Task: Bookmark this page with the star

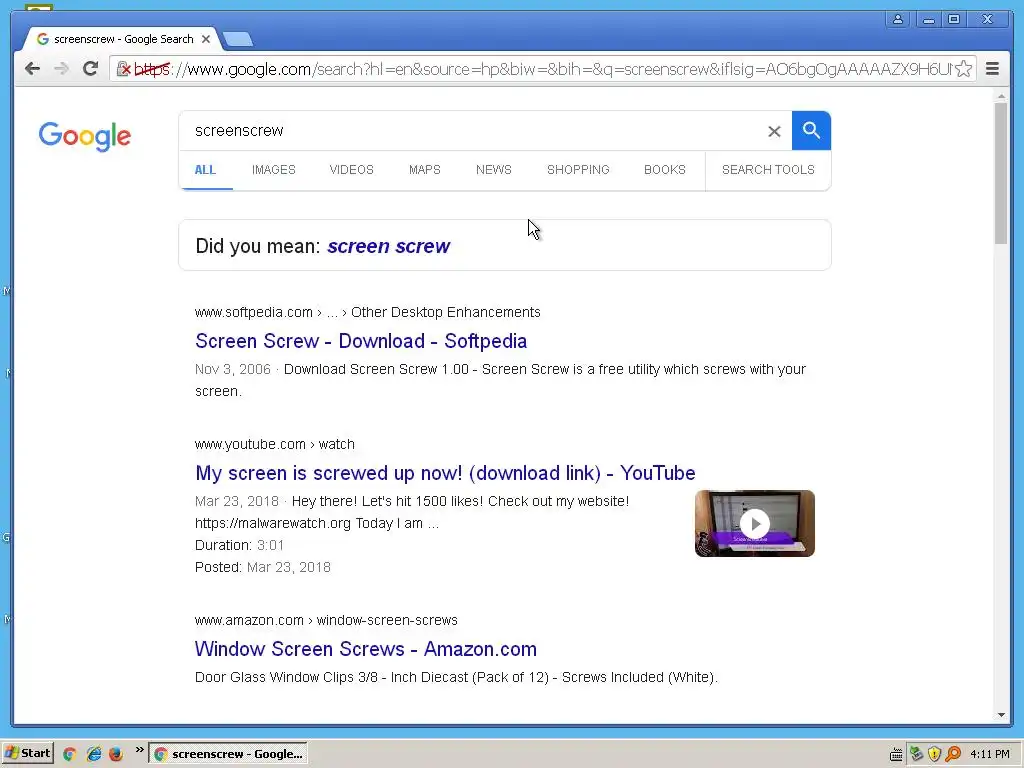Action: coord(963,69)
